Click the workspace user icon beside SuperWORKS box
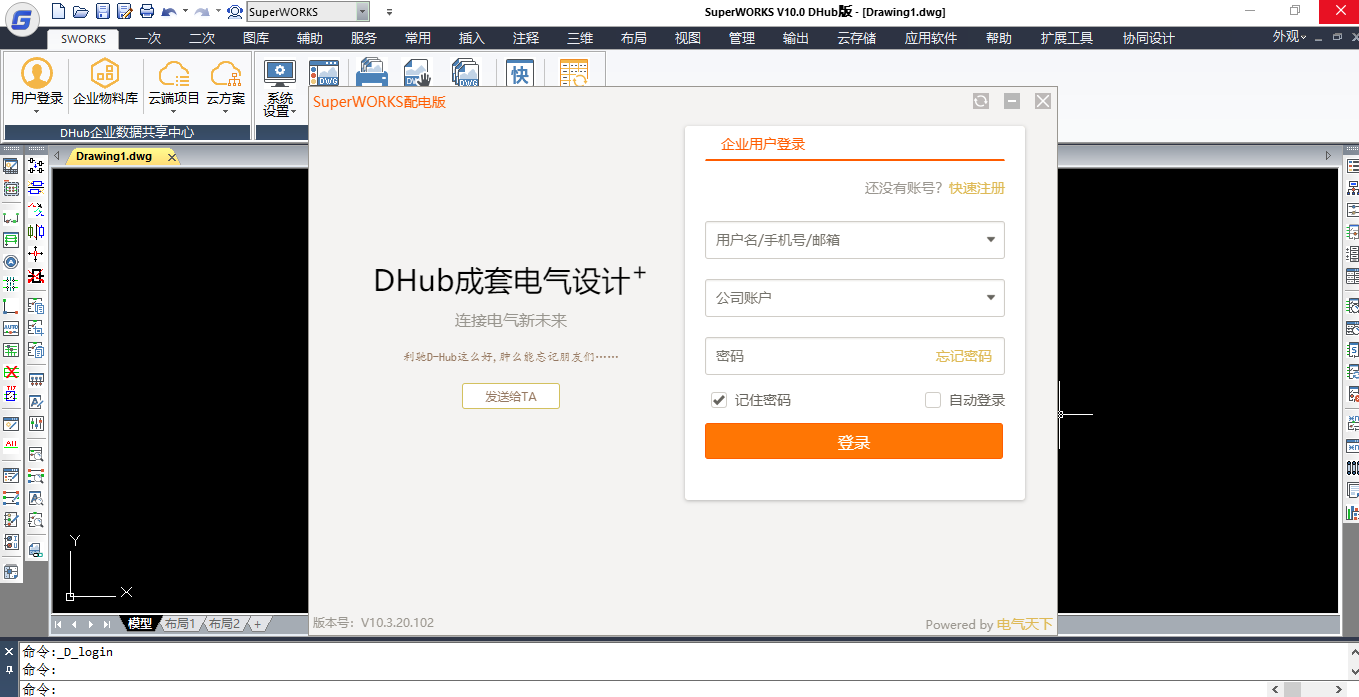The height and width of the screenshot is (697, 1359). tap(235, 11)
